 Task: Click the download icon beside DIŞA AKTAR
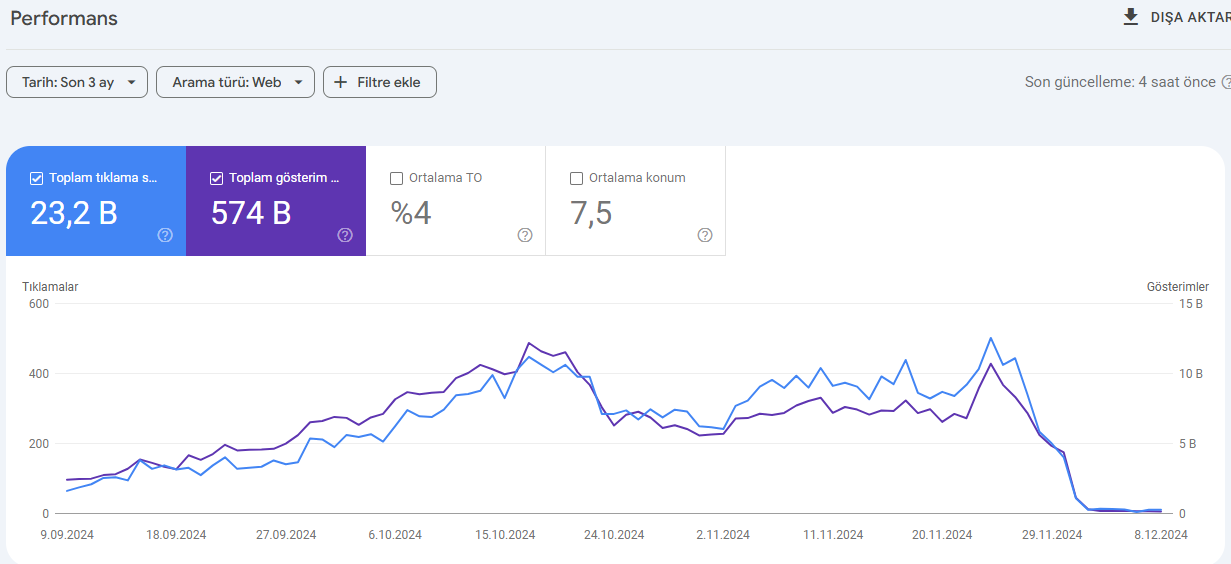coord(1131,17)
